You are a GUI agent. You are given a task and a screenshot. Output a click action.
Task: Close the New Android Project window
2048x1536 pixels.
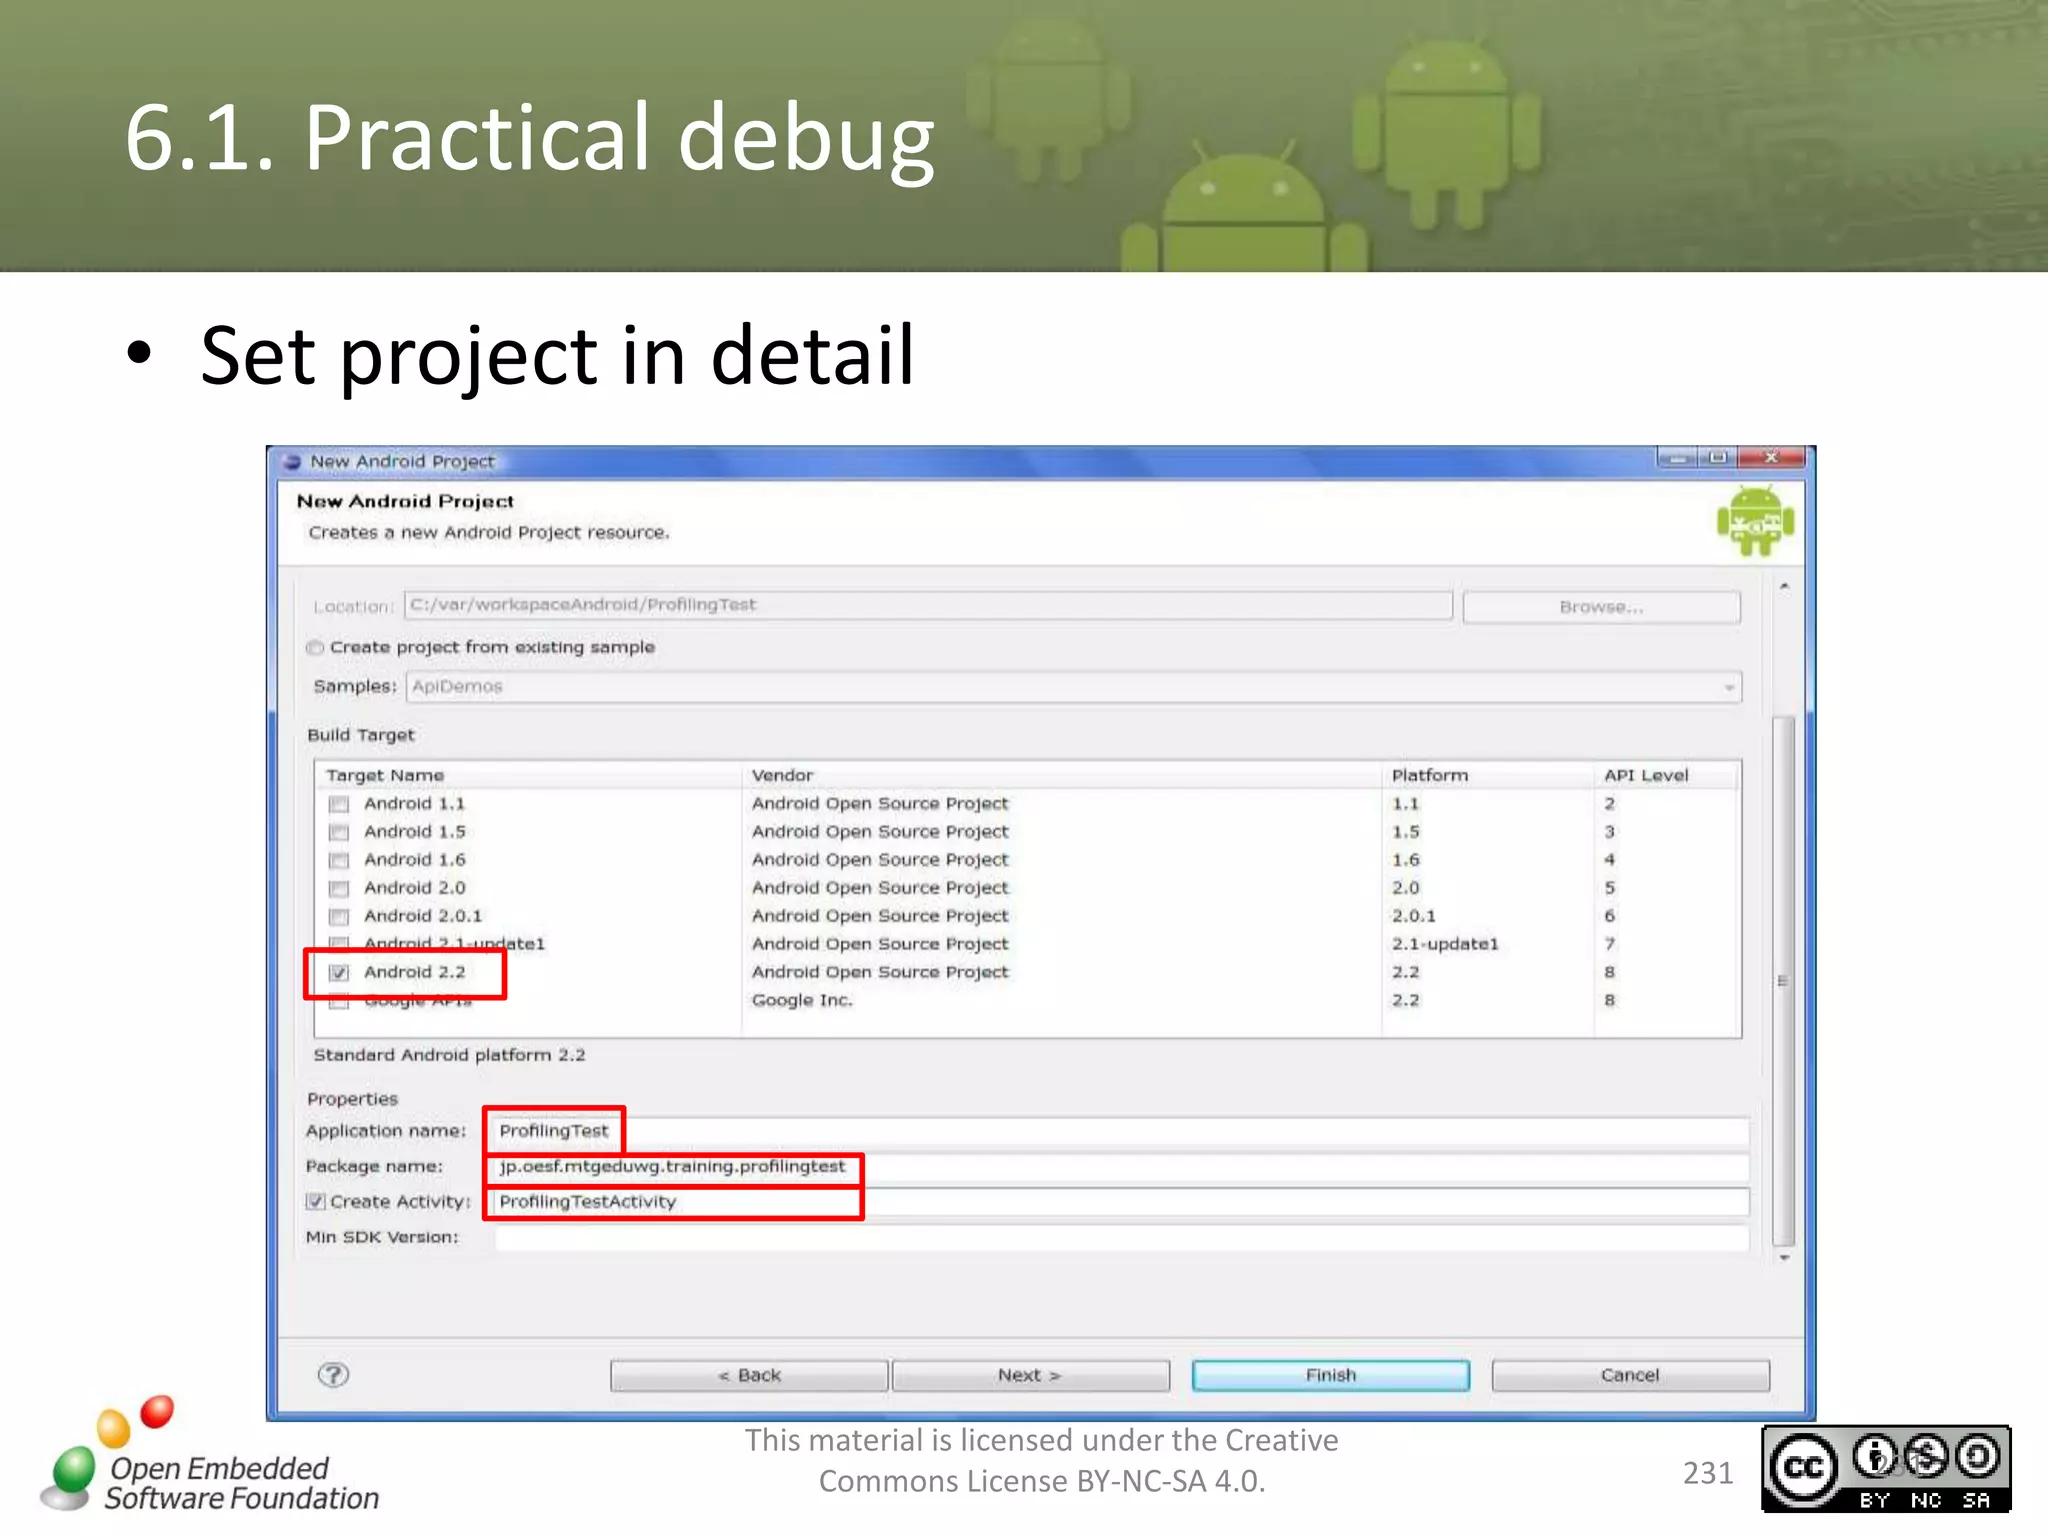[x=1771, y=458]
